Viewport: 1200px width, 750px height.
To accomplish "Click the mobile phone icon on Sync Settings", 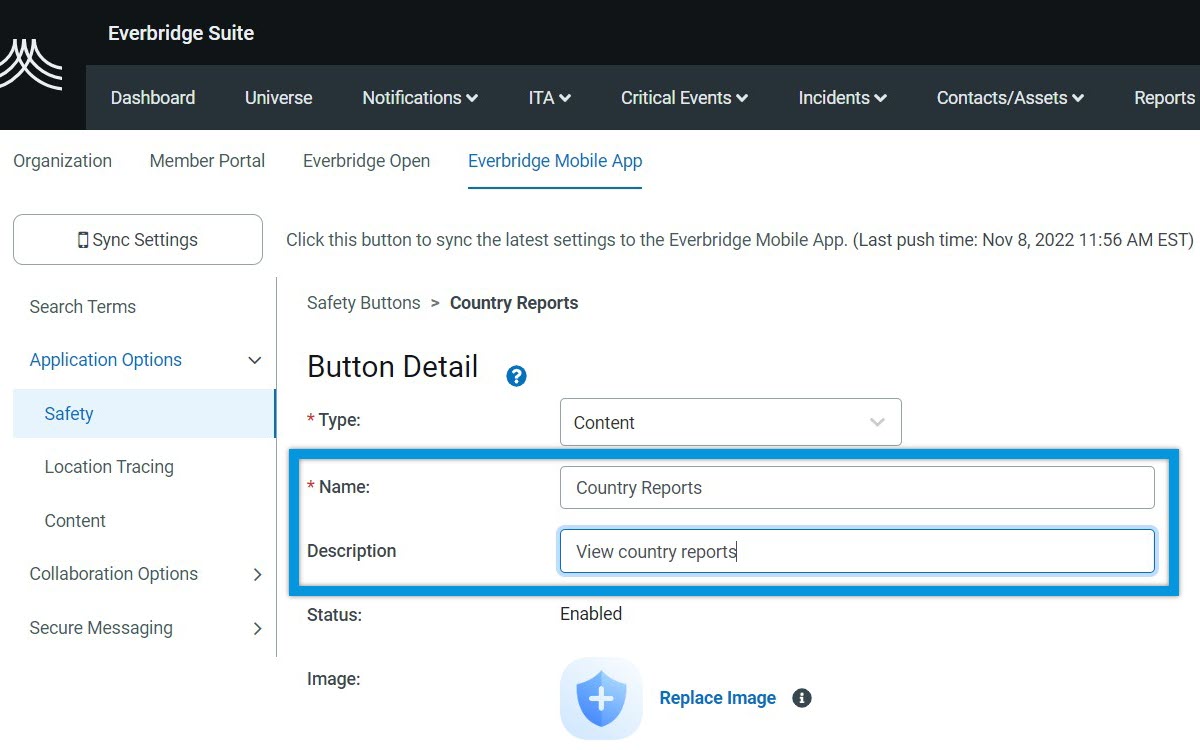I will 84,239.
